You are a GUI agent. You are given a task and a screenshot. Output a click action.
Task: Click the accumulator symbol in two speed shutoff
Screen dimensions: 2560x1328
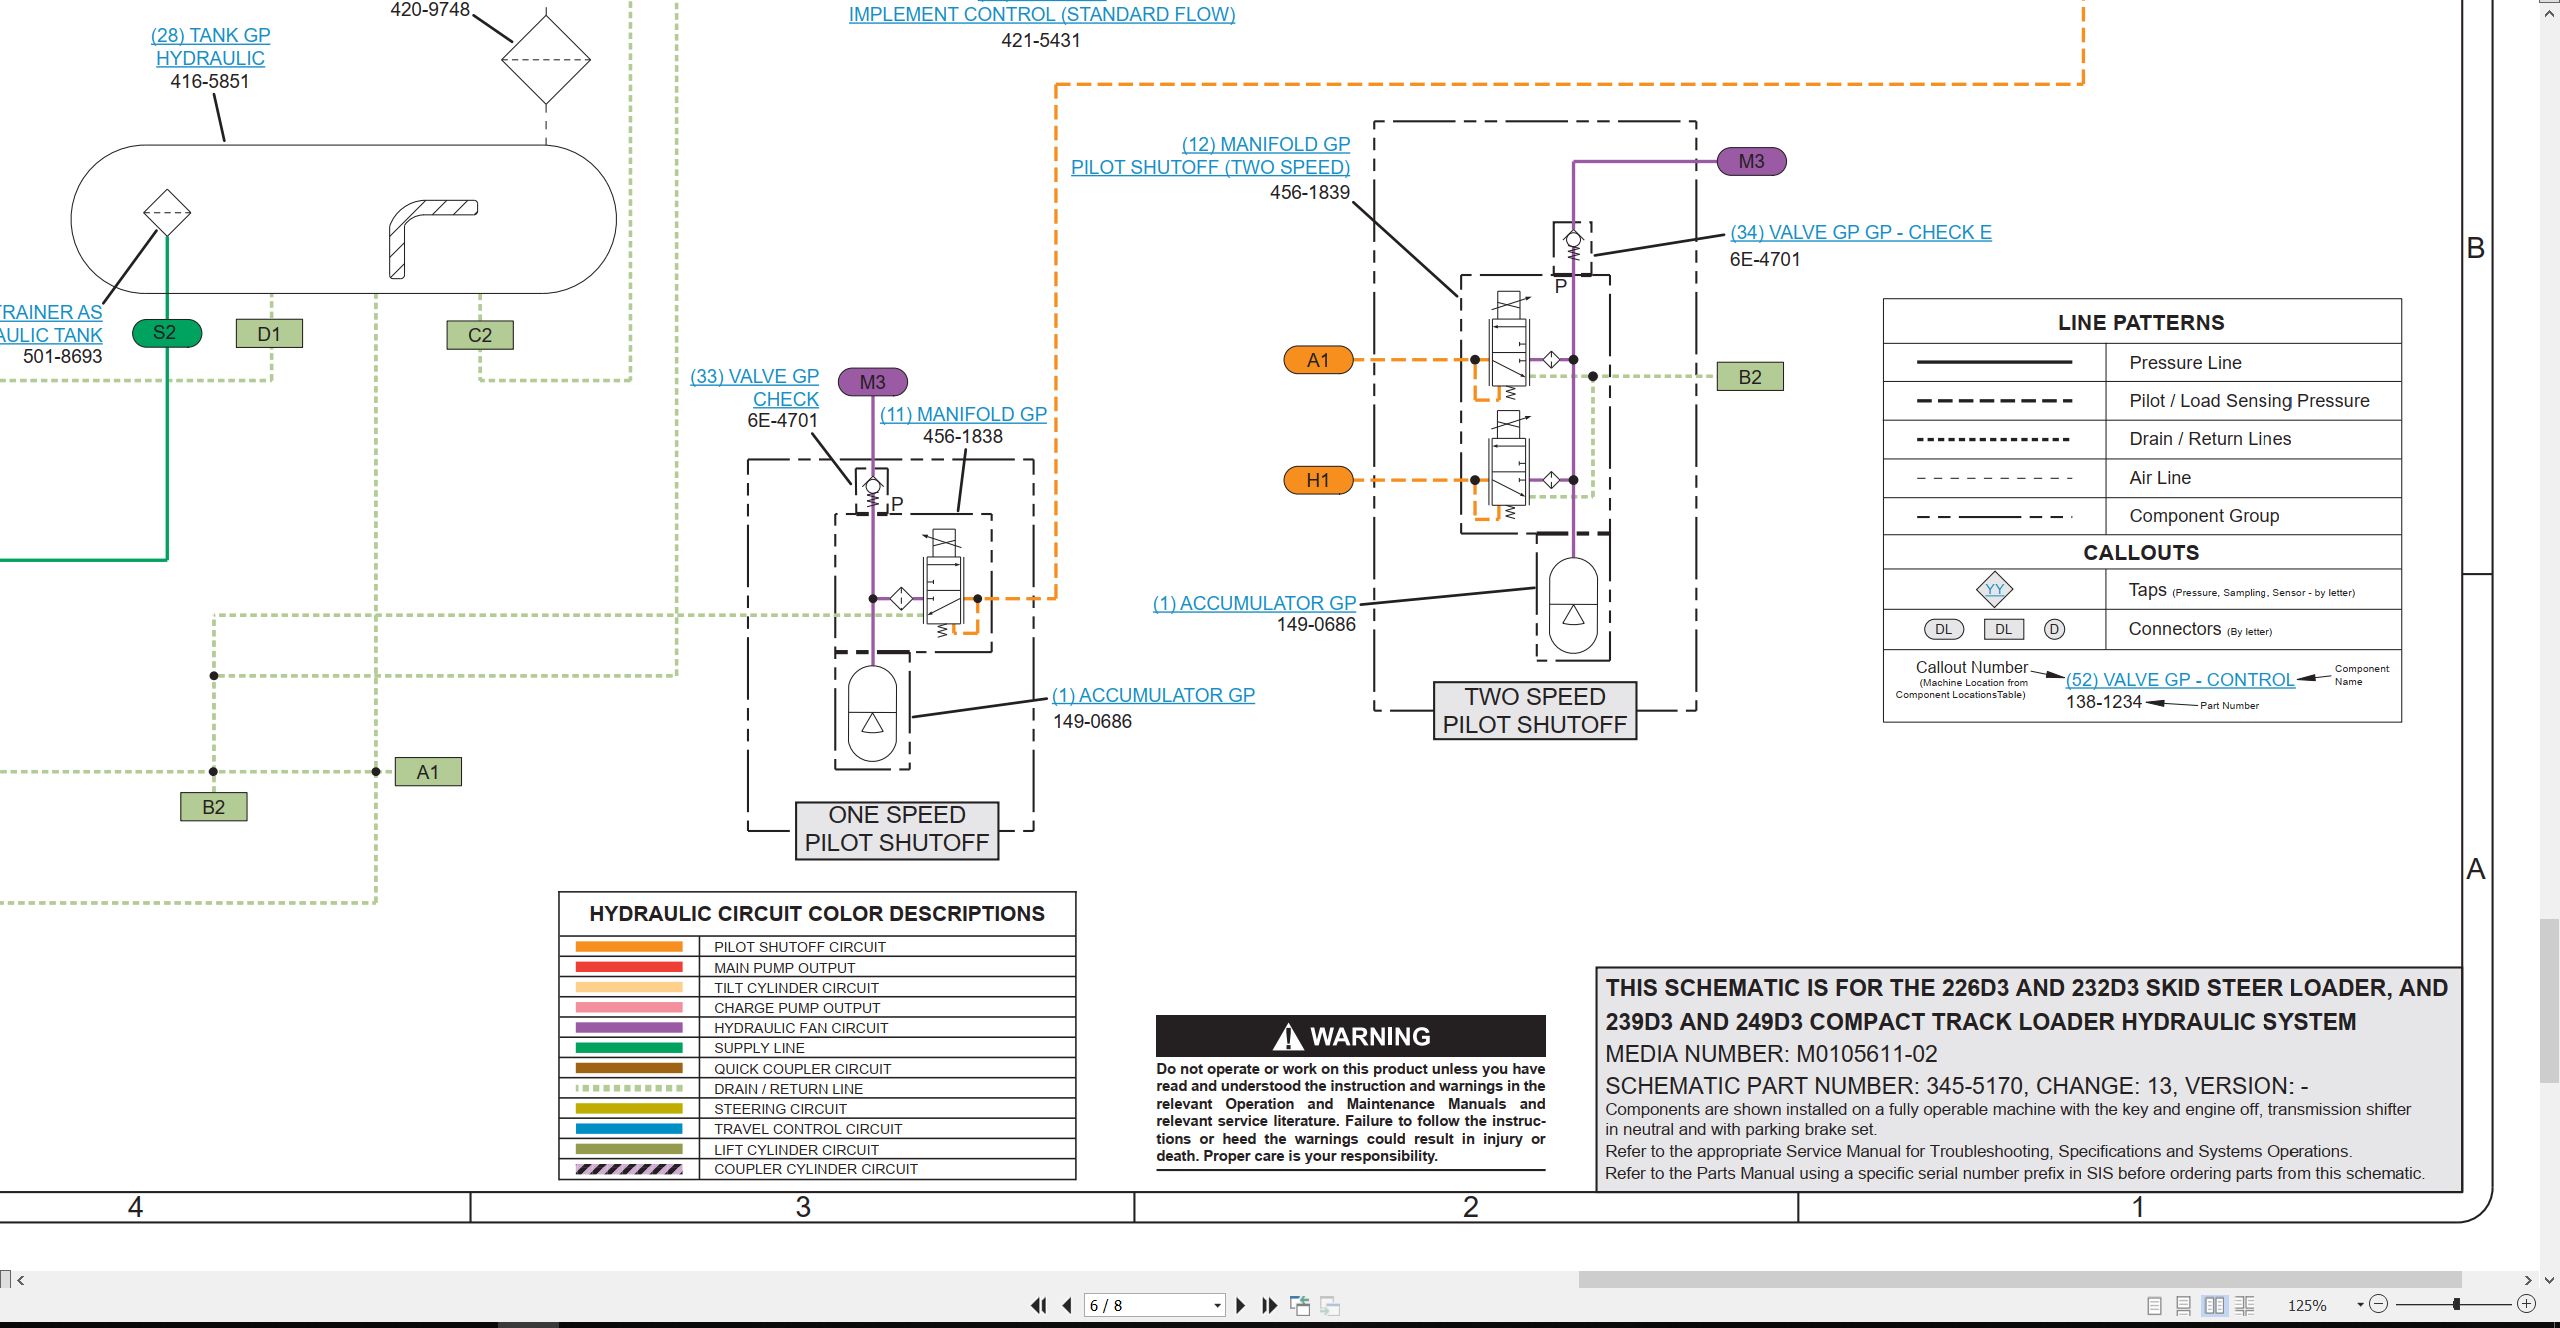tap(1573, 605)
